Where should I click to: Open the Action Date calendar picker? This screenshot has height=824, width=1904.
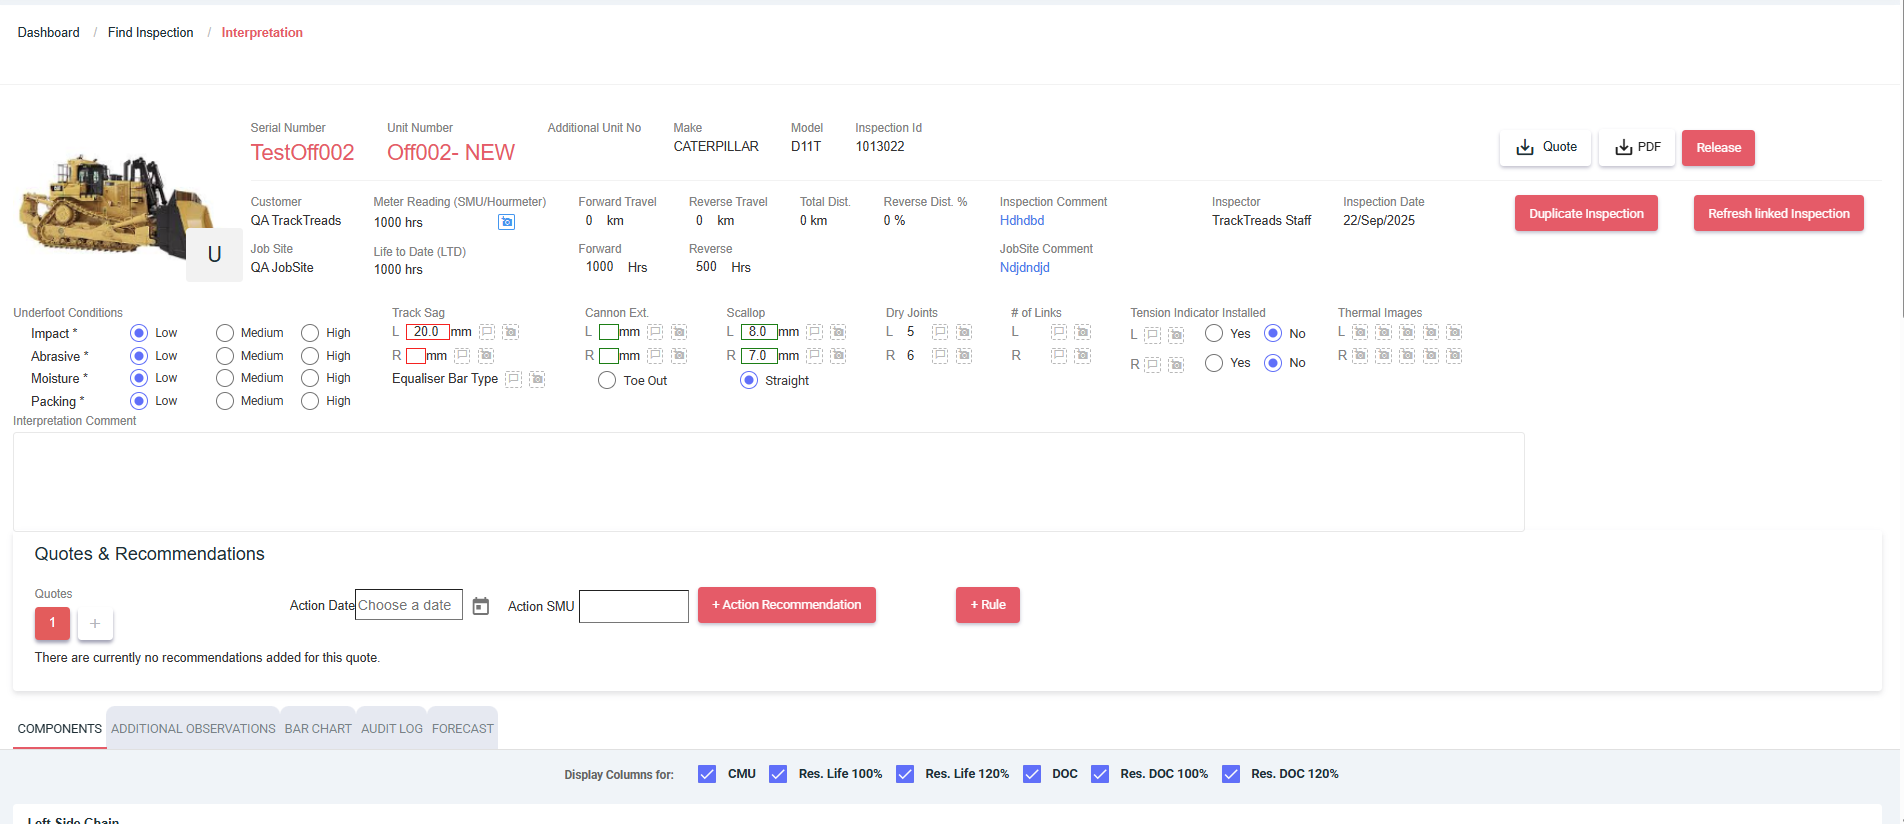[x=481, y=606]
